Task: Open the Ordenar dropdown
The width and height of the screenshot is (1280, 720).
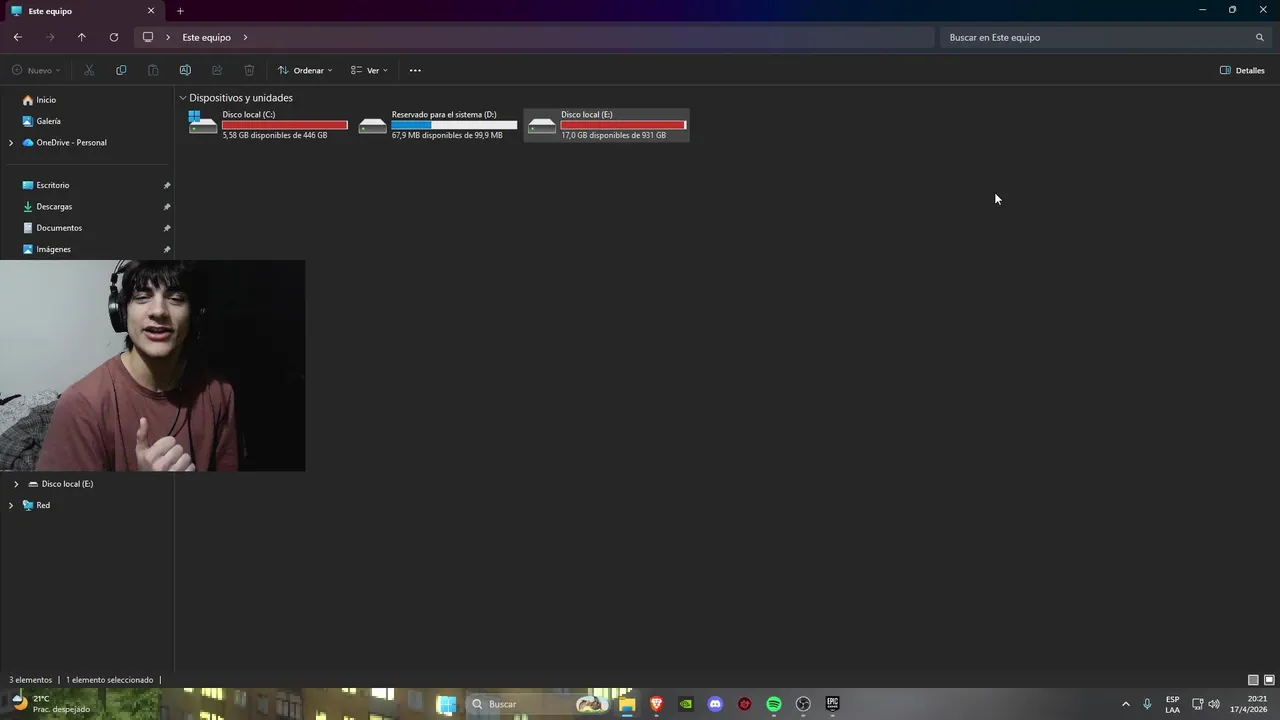Action: pos(305,70)
